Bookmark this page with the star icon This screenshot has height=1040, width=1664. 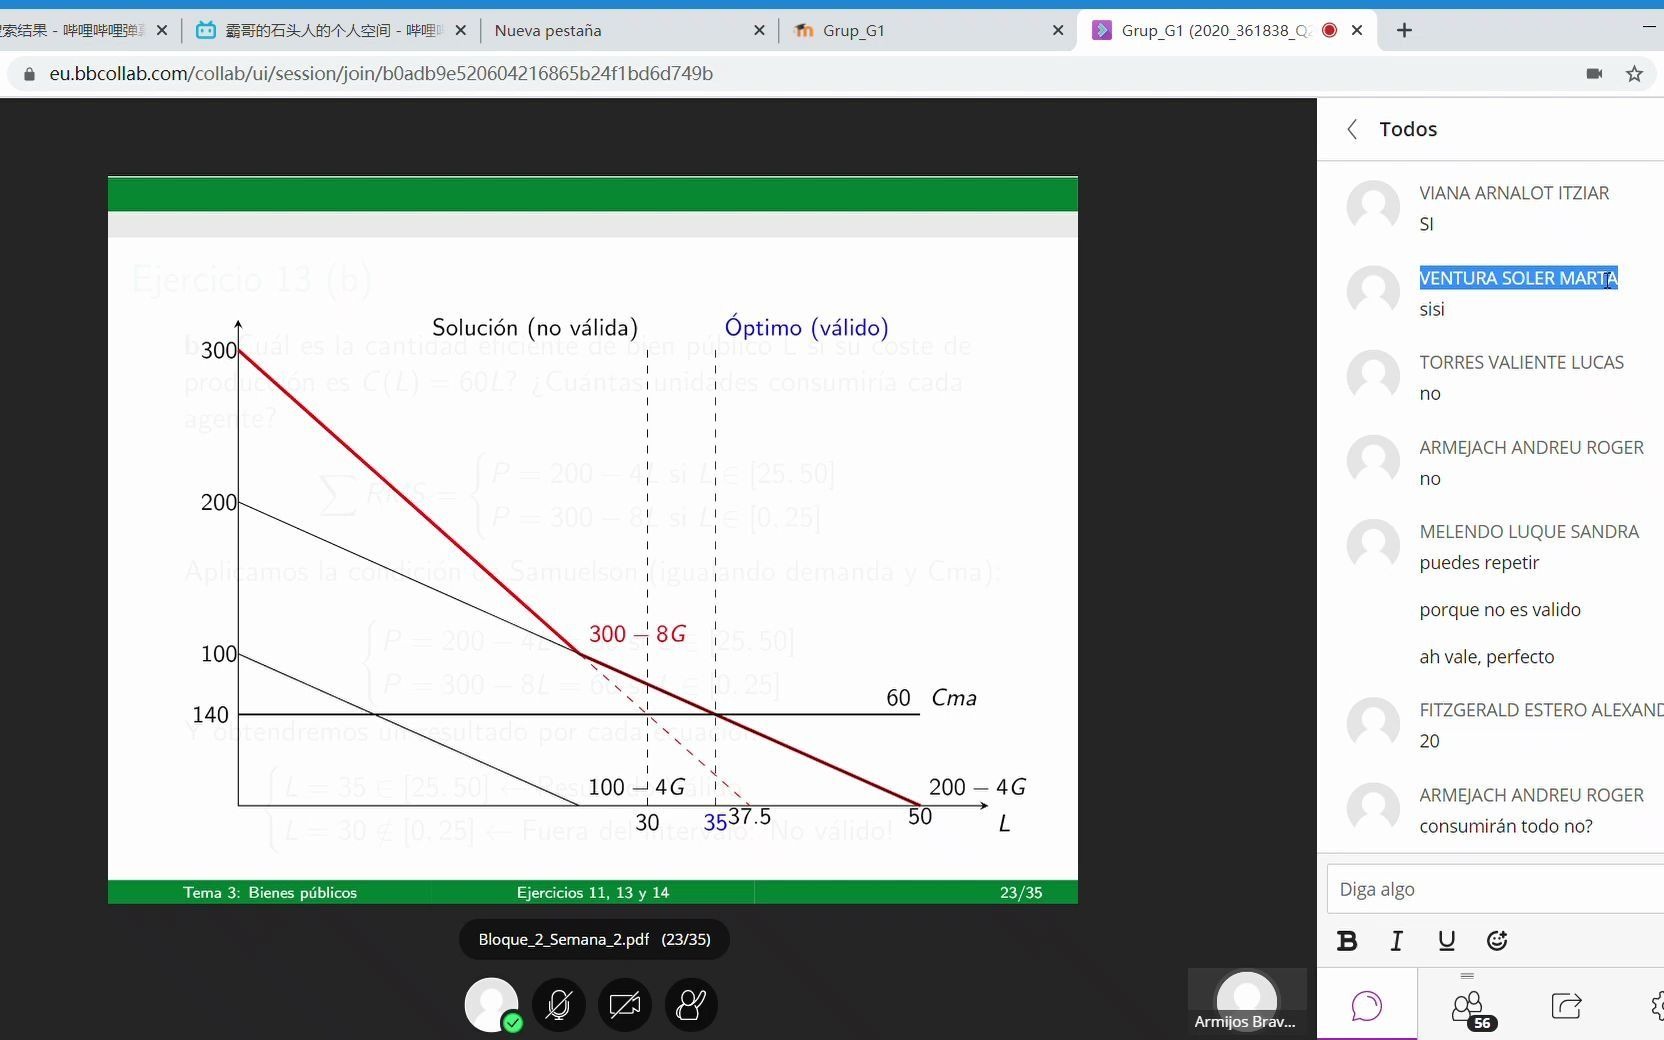click(x=1634, y=73)
